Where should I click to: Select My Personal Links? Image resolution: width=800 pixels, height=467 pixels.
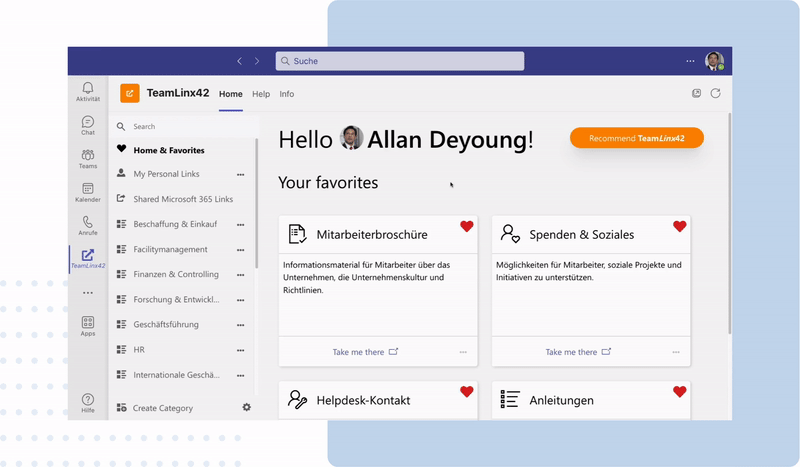point(166,174)
